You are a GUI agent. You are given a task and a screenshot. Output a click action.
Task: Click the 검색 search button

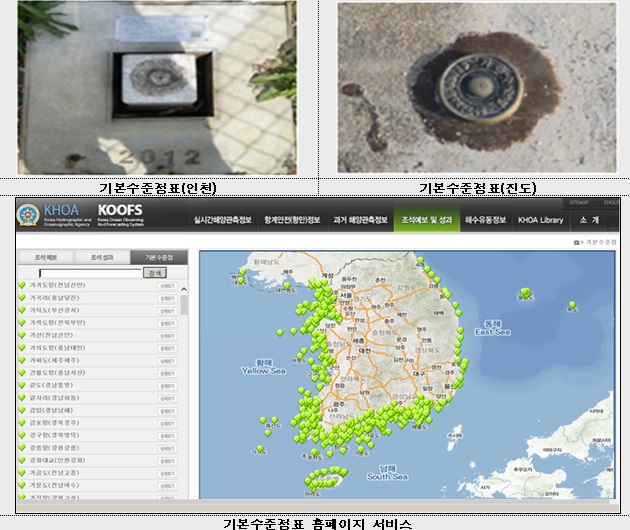(155, 273)
